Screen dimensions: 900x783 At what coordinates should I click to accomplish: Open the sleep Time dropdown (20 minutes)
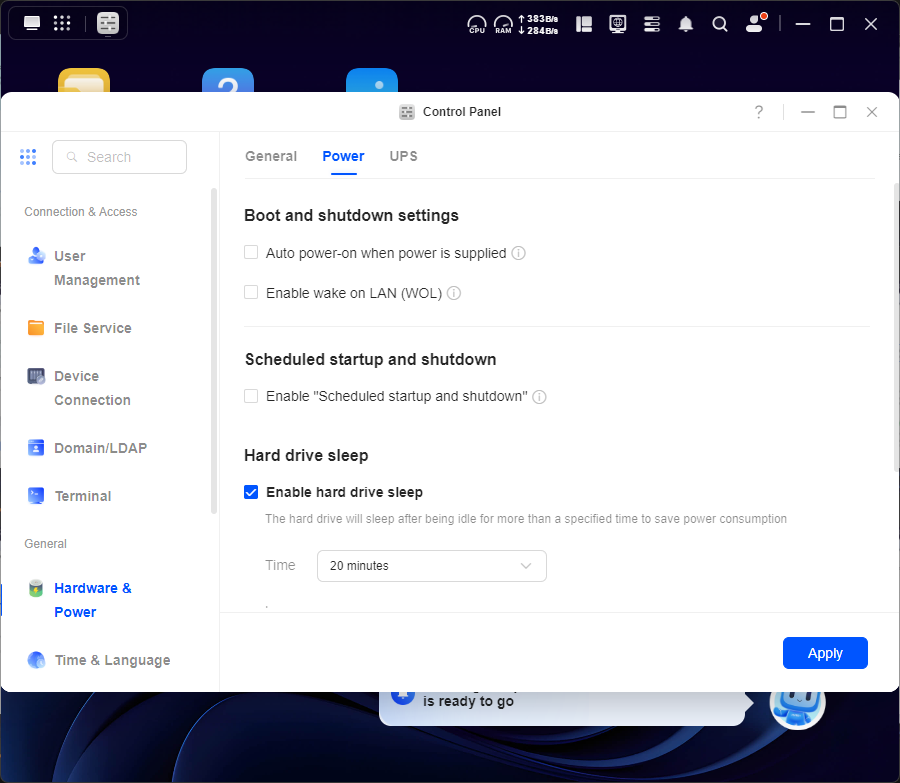[x=431, y=566]
